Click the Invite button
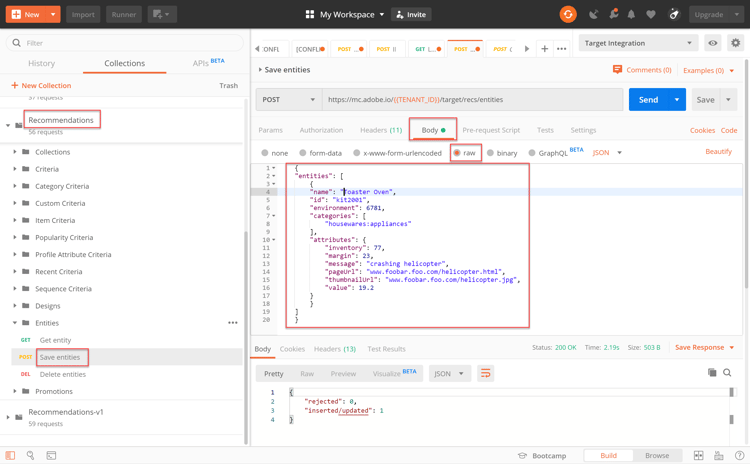The height and width of the screenshot is (464, 750). (411, 14)
